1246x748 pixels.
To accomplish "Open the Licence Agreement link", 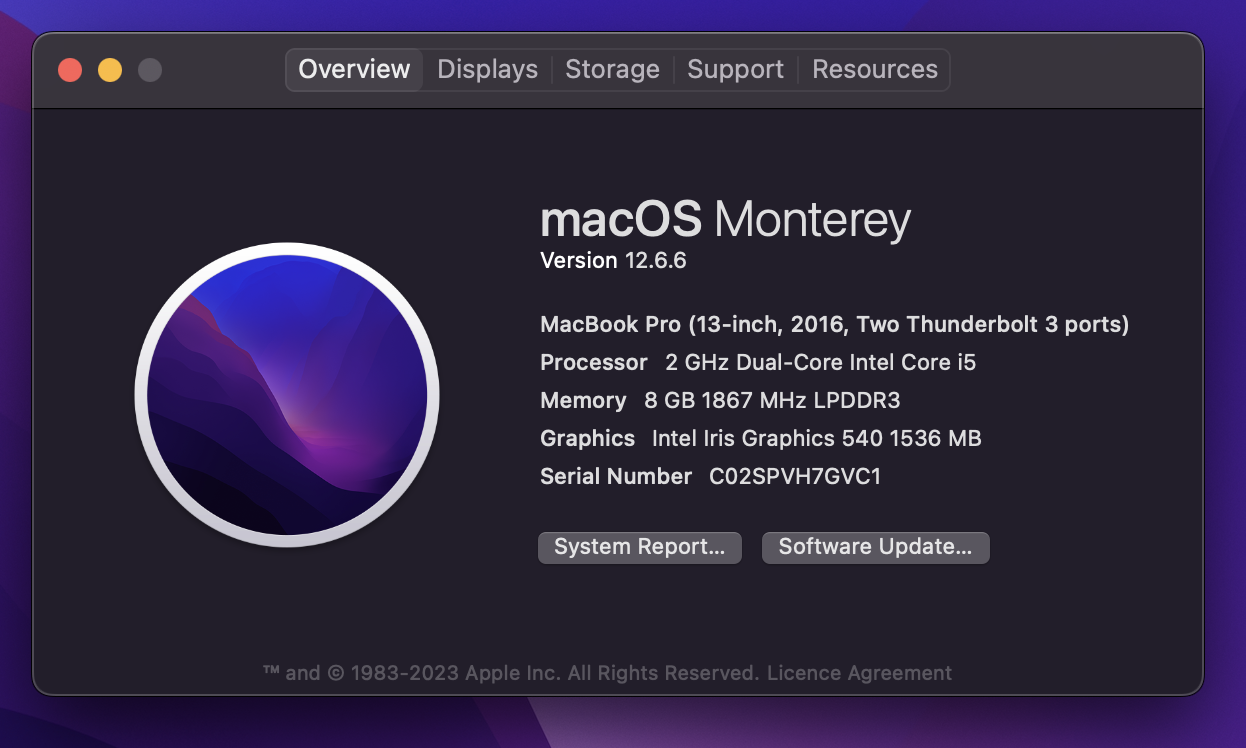I will click(x=859, y=673).
